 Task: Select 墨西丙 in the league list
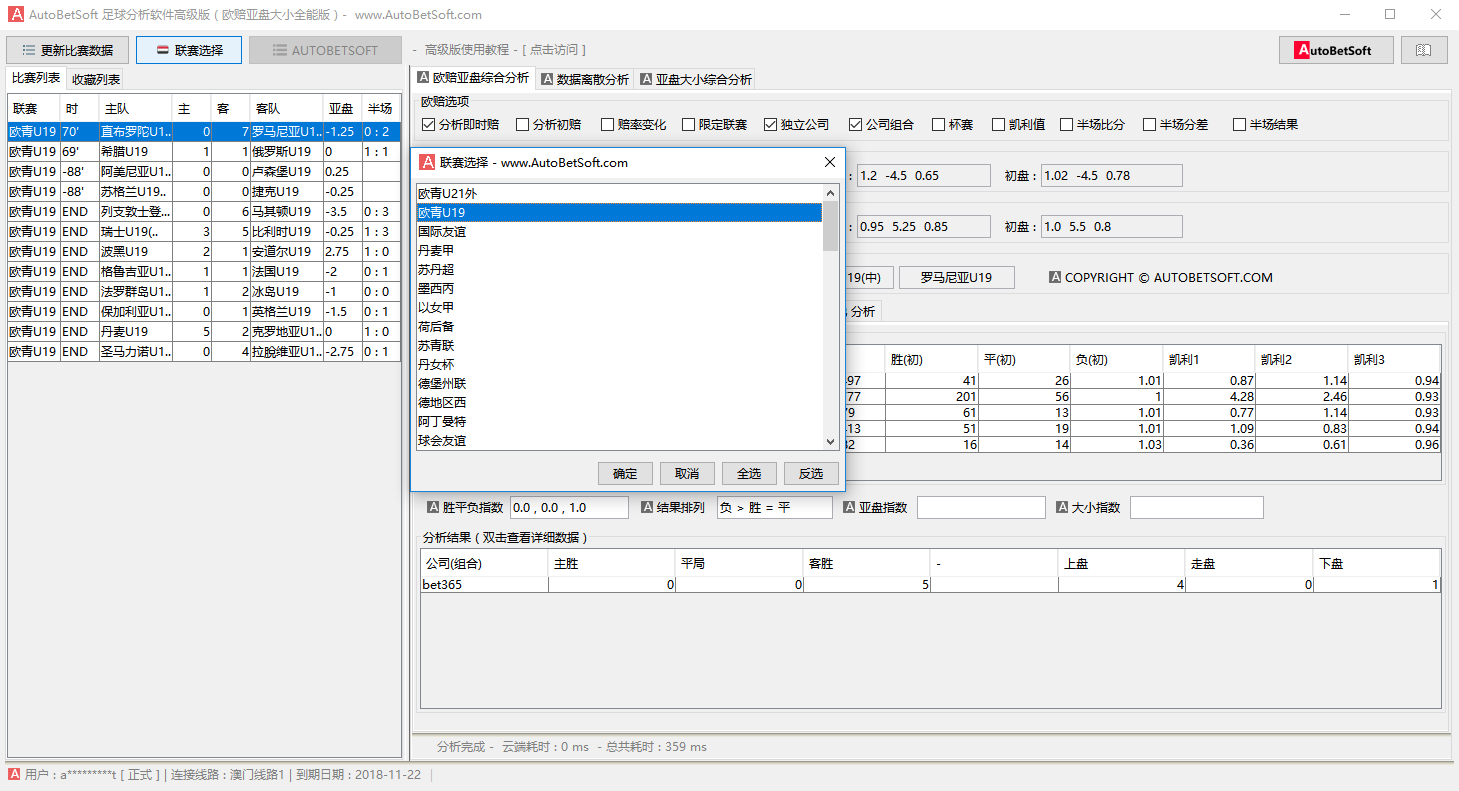[x=619, y=288]
